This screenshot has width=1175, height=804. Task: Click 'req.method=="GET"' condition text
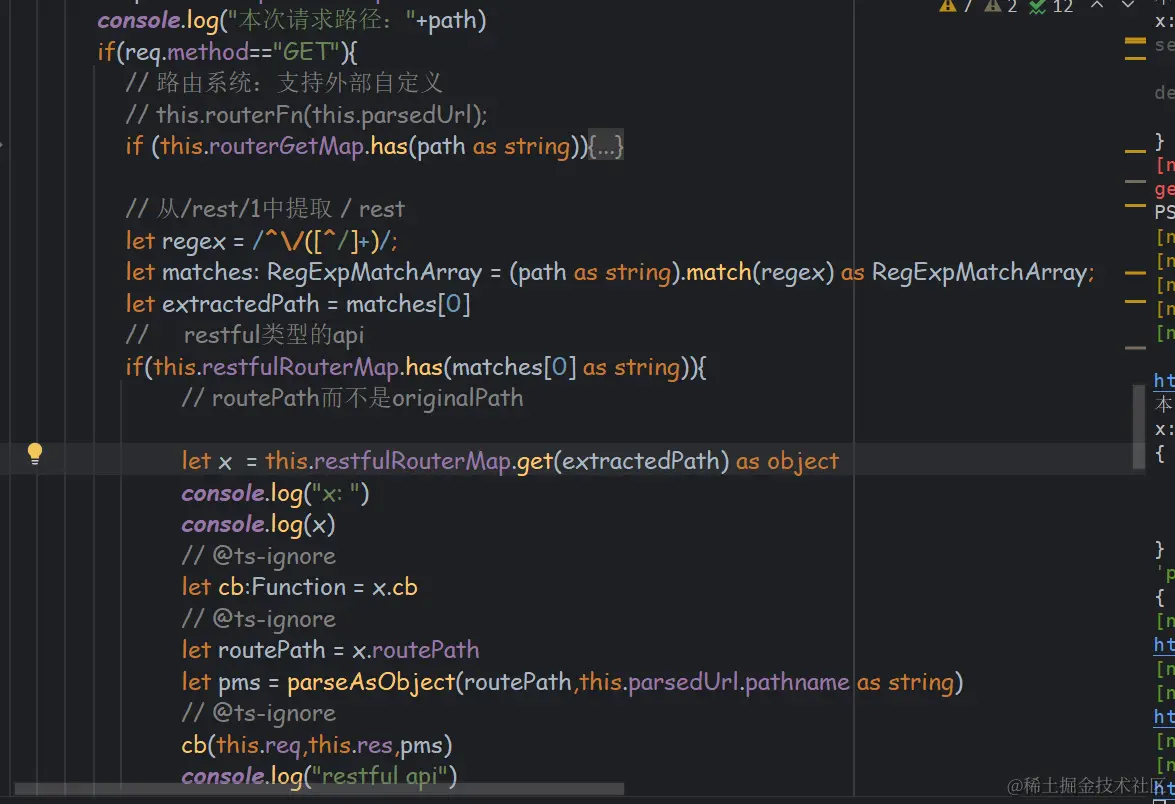[x=233, y=52]
